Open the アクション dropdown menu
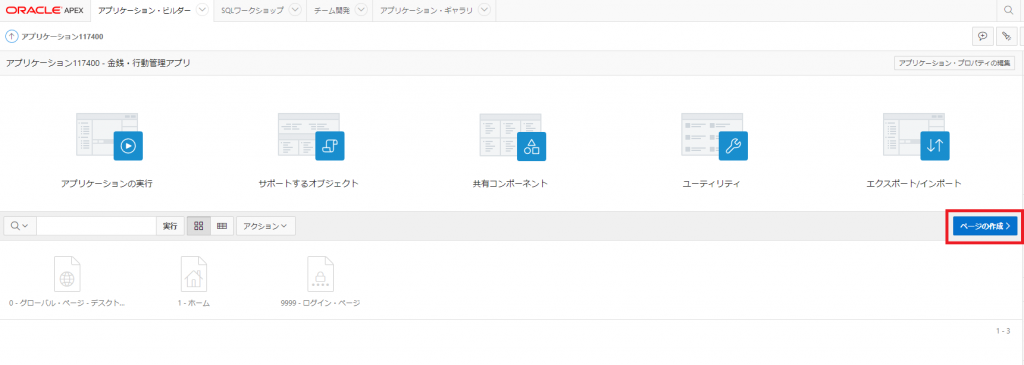1024x365 pixels. (266, 226)
